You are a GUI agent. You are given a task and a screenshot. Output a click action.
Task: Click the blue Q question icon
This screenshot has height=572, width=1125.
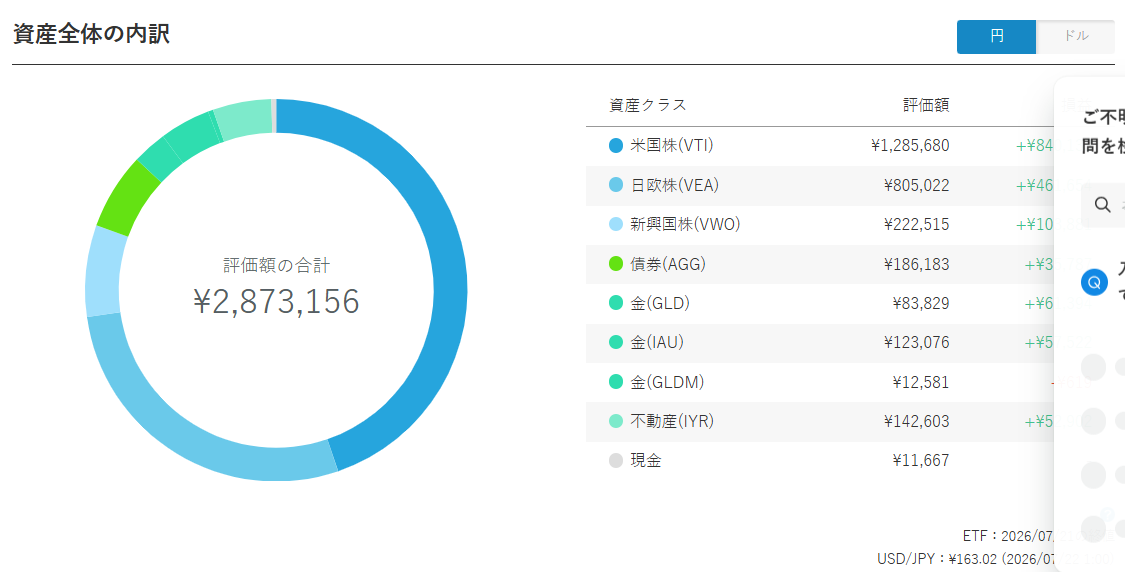click(1094, 282)
